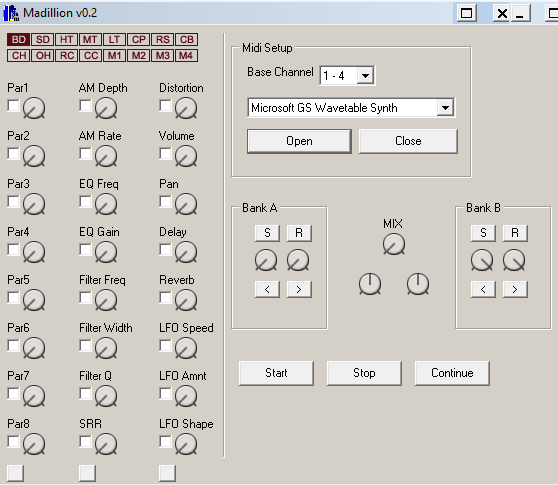Click the S button in Bank A
The image size is (558, 485).
pyautogui.click(x=267, y=233)
